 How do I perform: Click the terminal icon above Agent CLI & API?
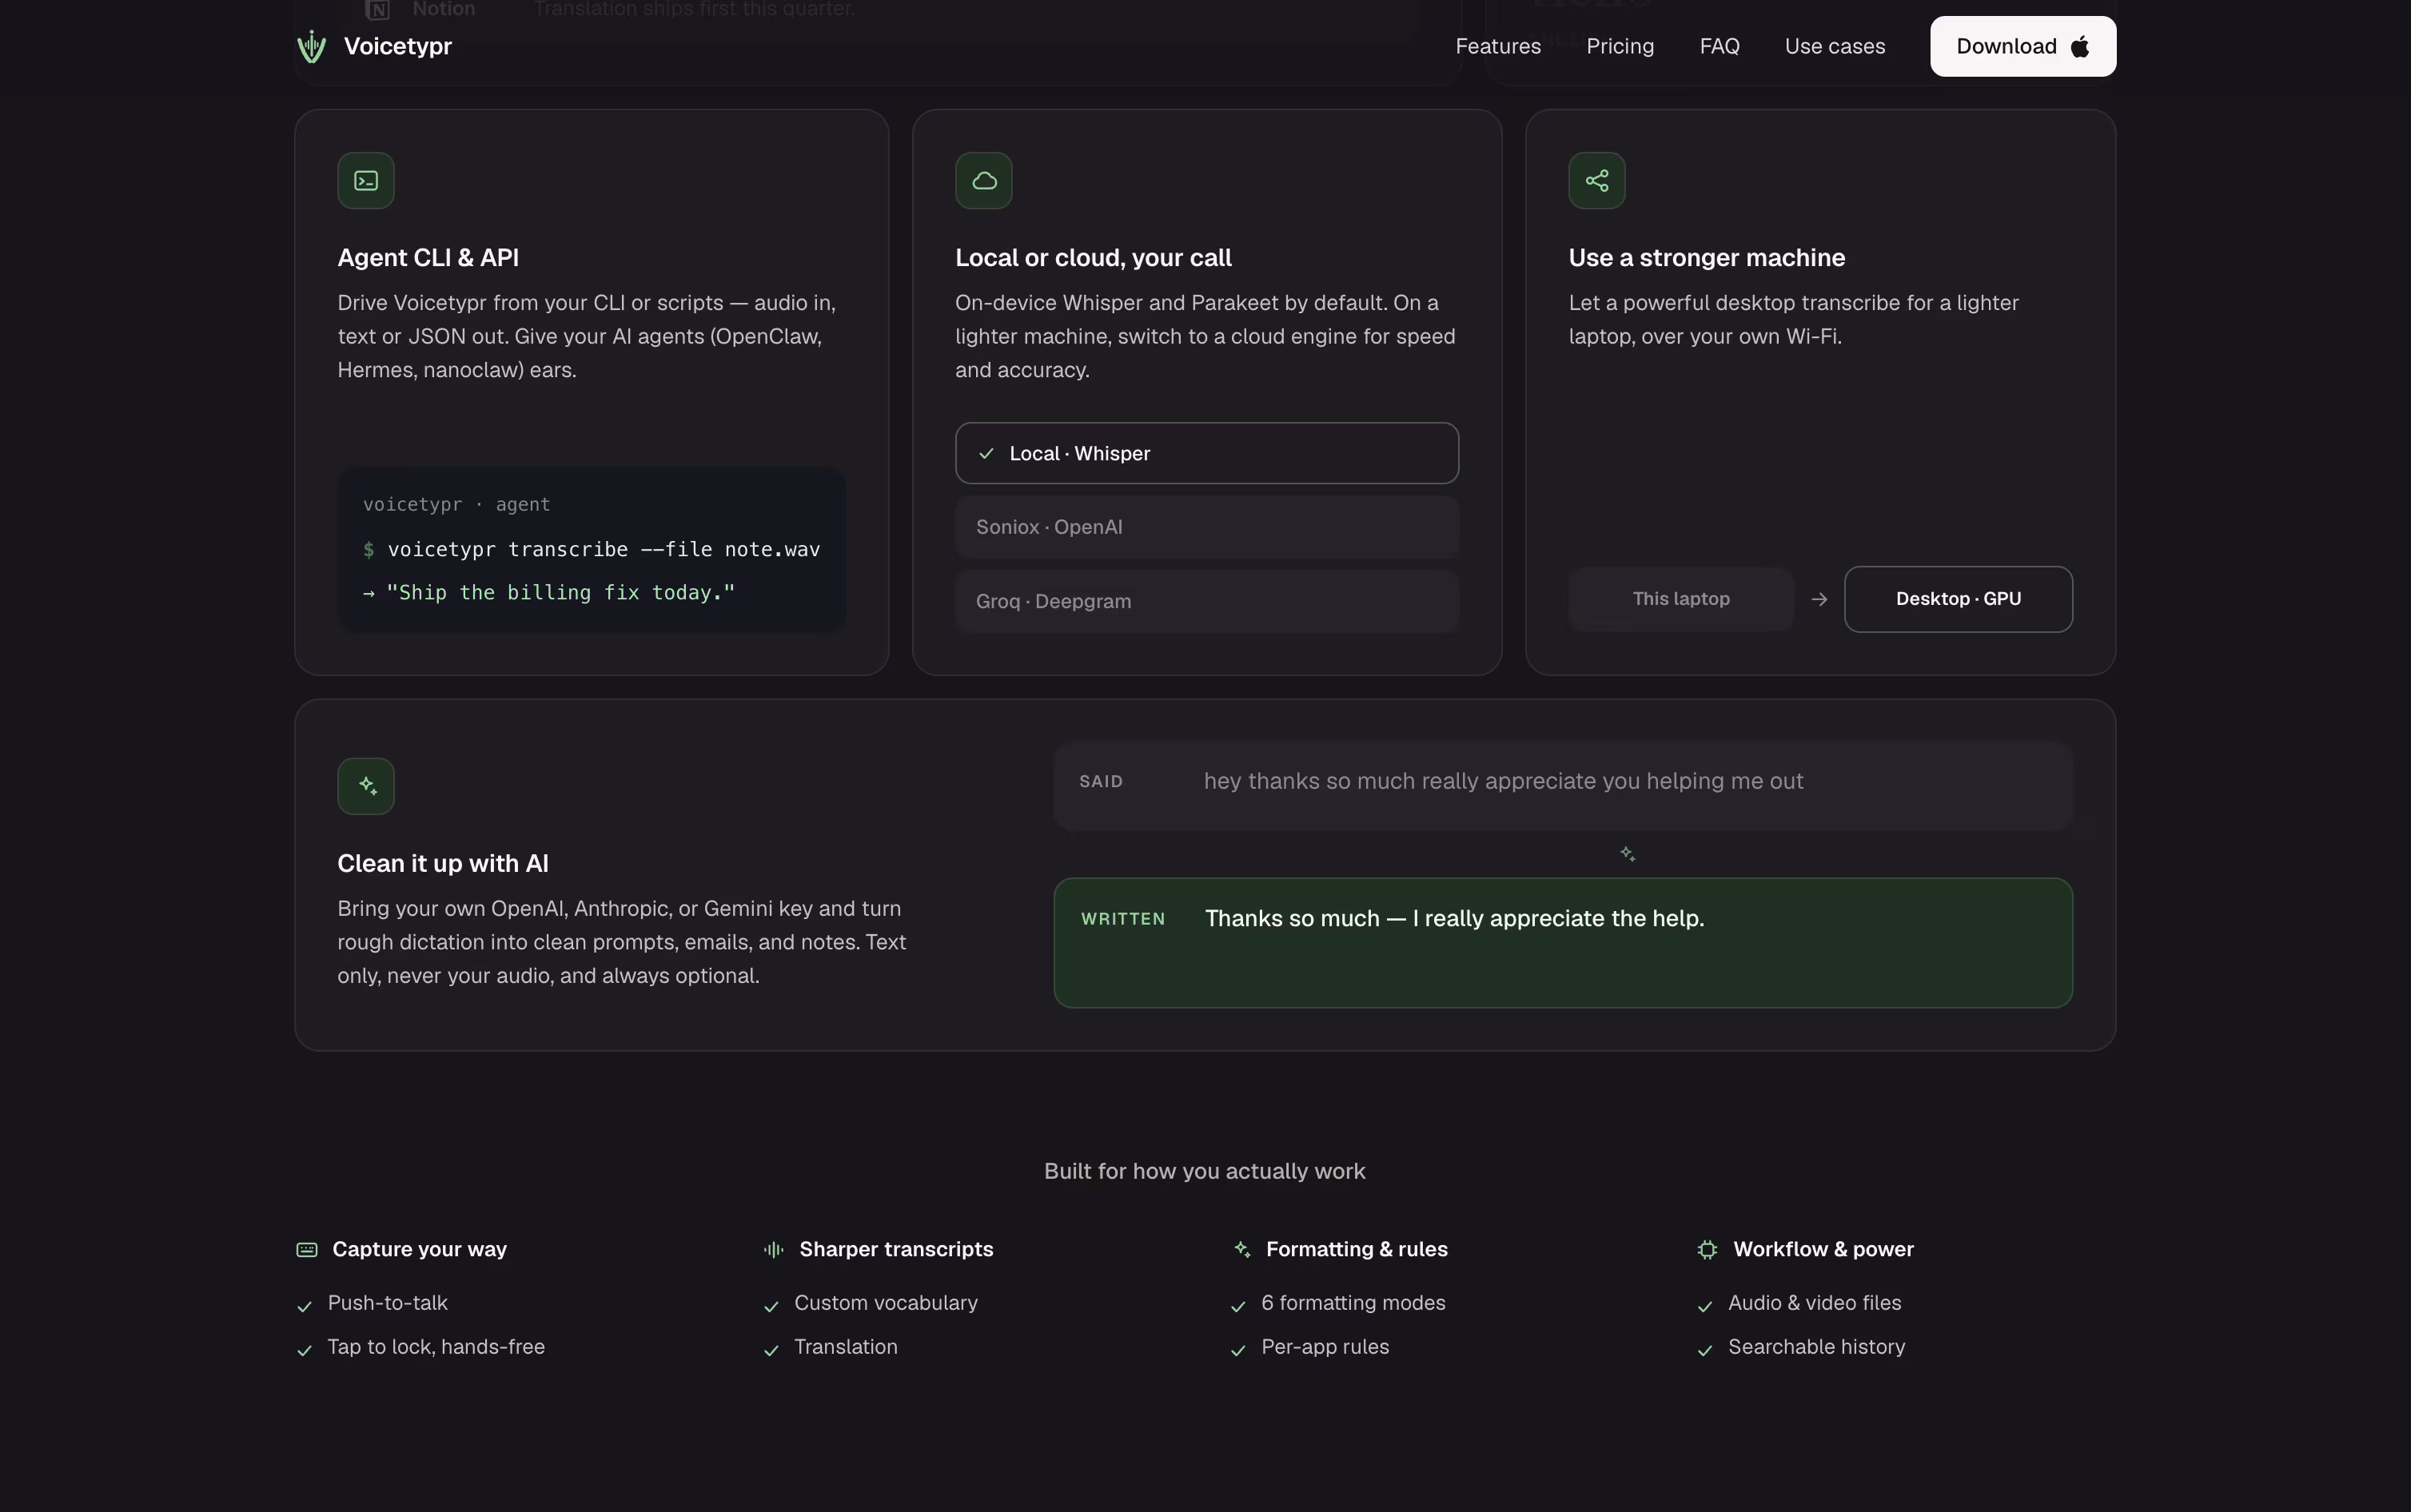point(366,181)
